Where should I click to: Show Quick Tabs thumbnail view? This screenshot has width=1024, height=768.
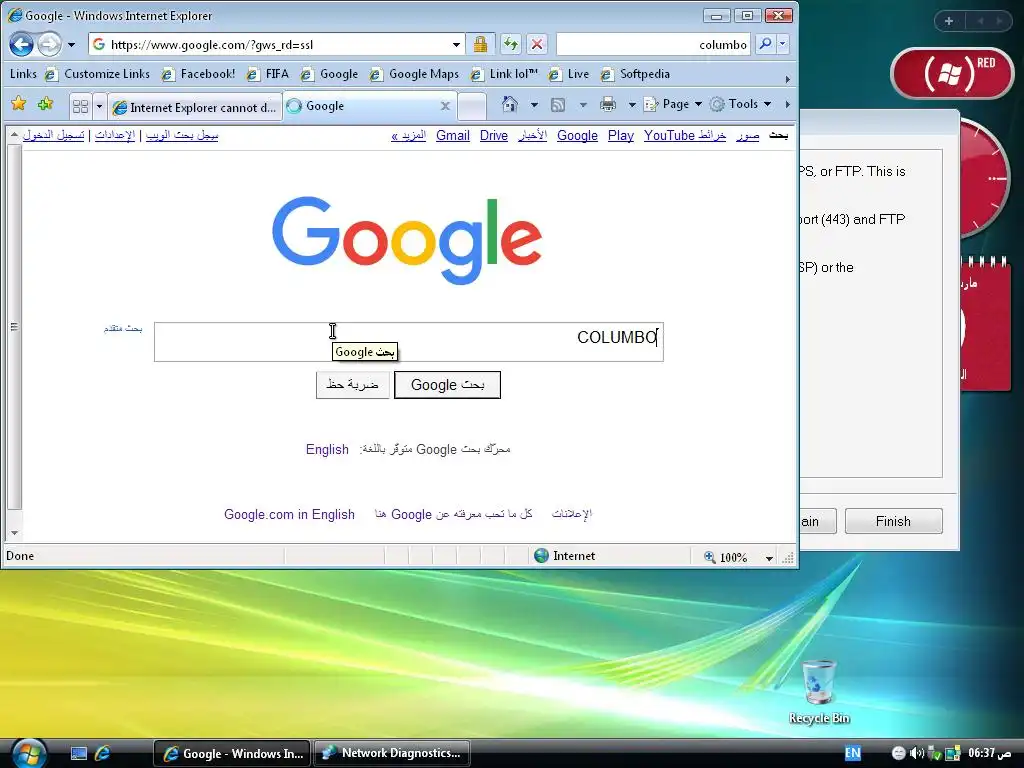click(x=80, y=106)
